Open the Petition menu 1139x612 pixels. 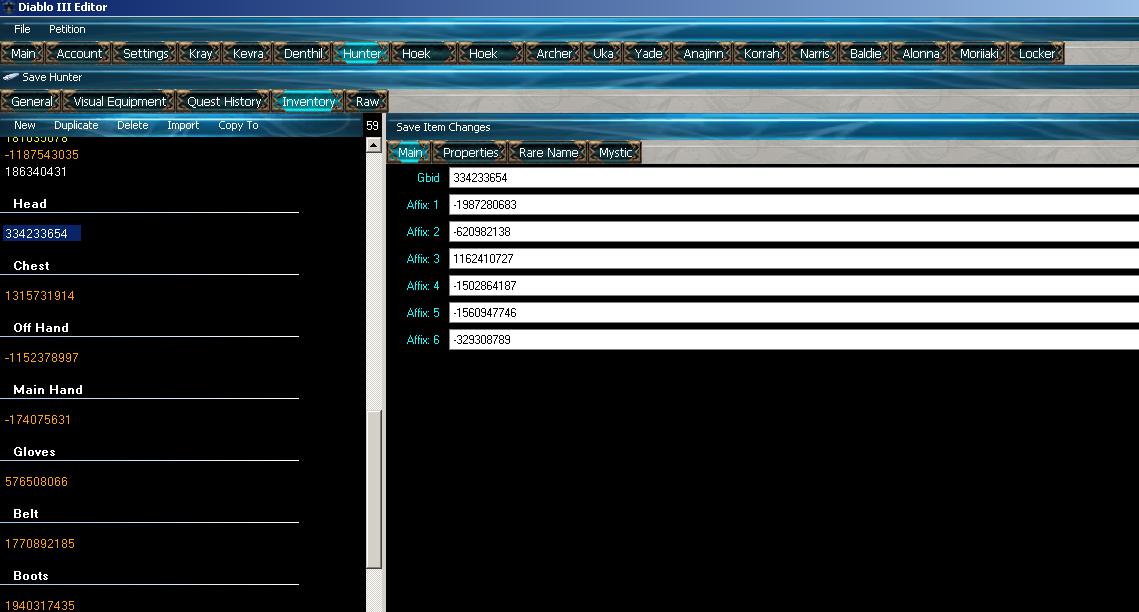point(67,29)
